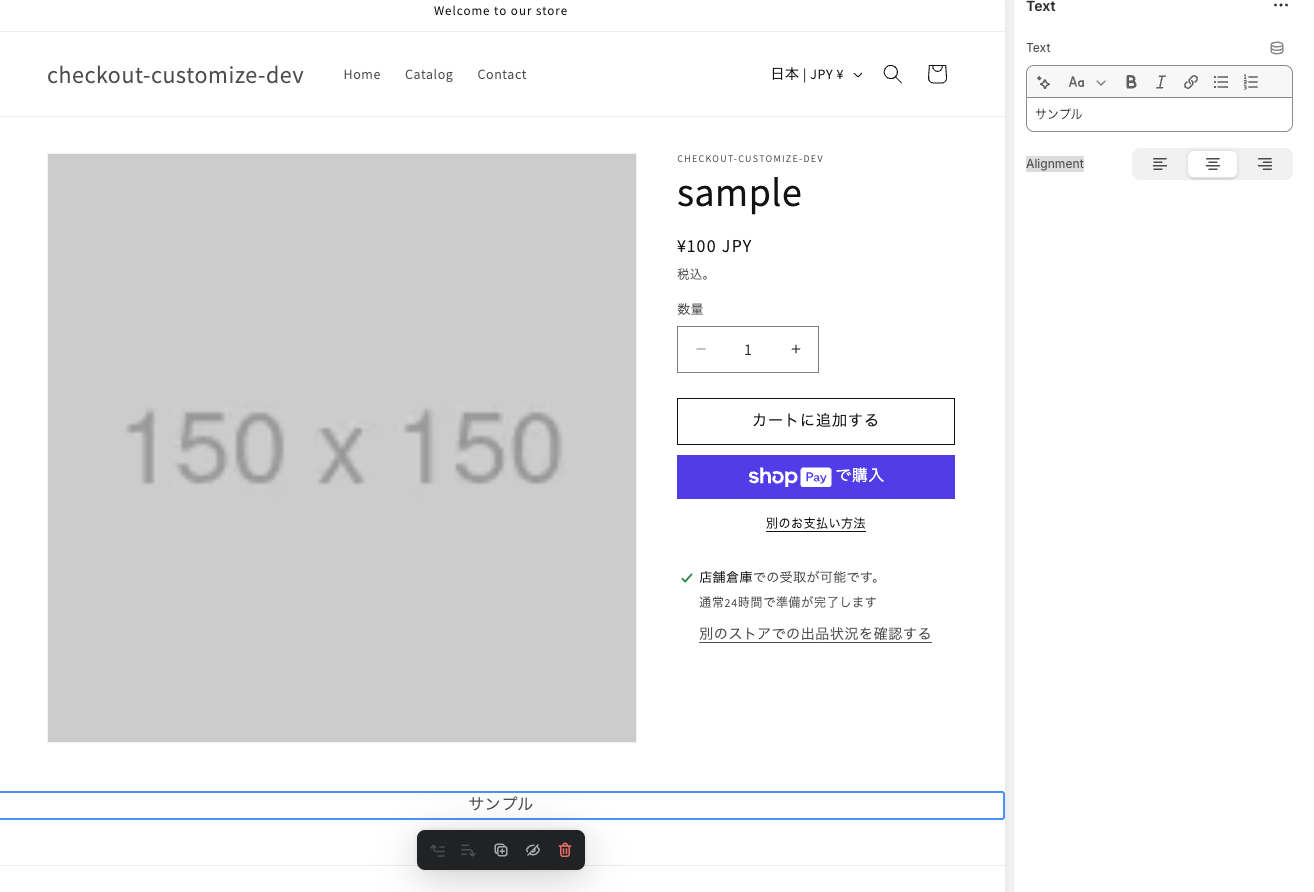
Task: Apply numbered list formatting
Action: (x=1250, y=82)
